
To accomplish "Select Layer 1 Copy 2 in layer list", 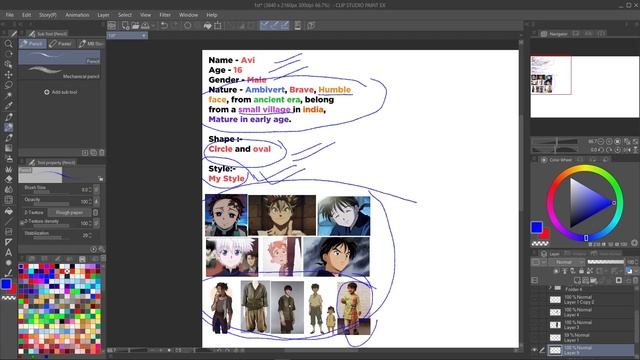I will pos(590,300).
